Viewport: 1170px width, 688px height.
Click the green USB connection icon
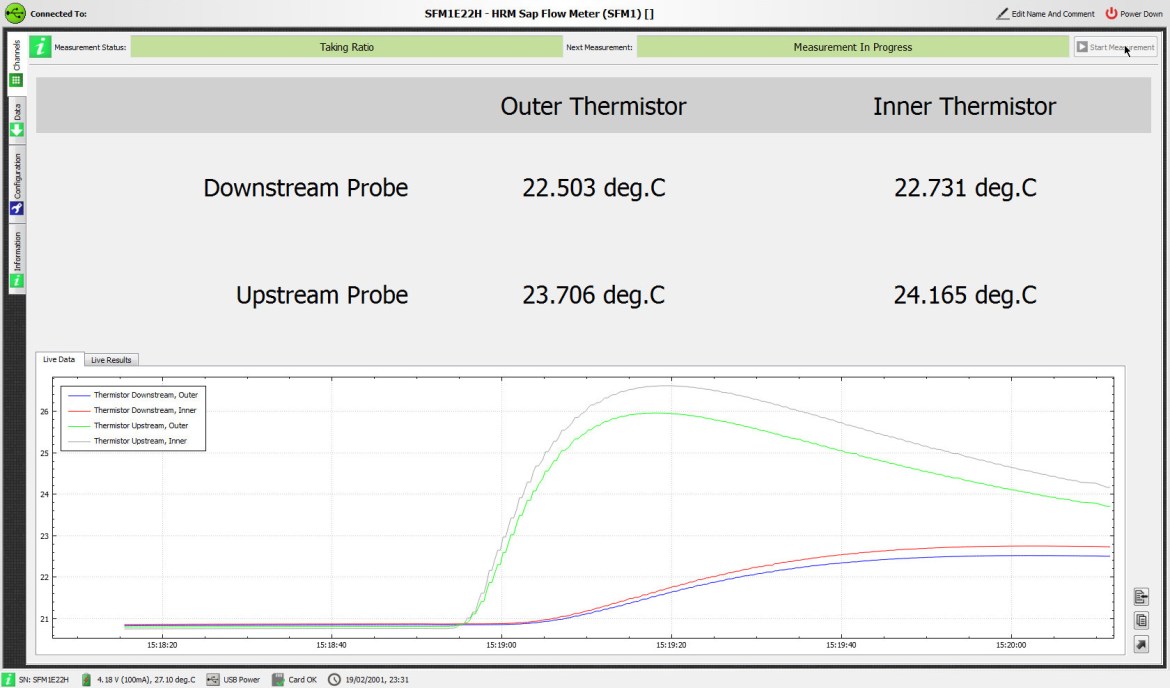click(x=15, y=14)
